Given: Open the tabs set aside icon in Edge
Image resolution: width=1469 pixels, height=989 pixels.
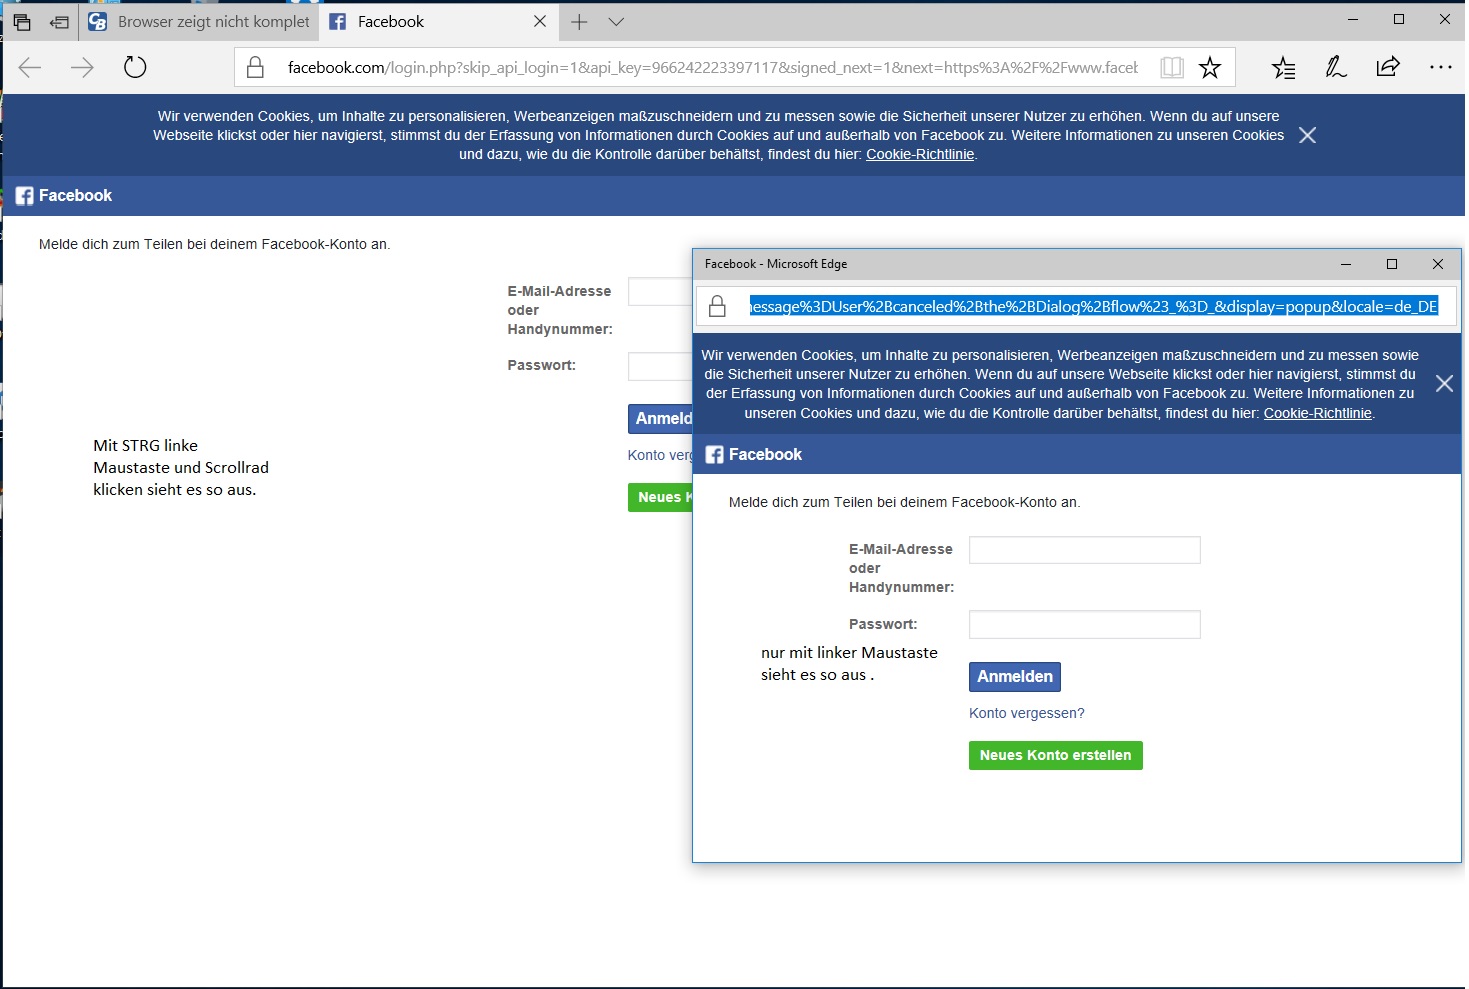Looking at the screenshot, I should point(22,21).
